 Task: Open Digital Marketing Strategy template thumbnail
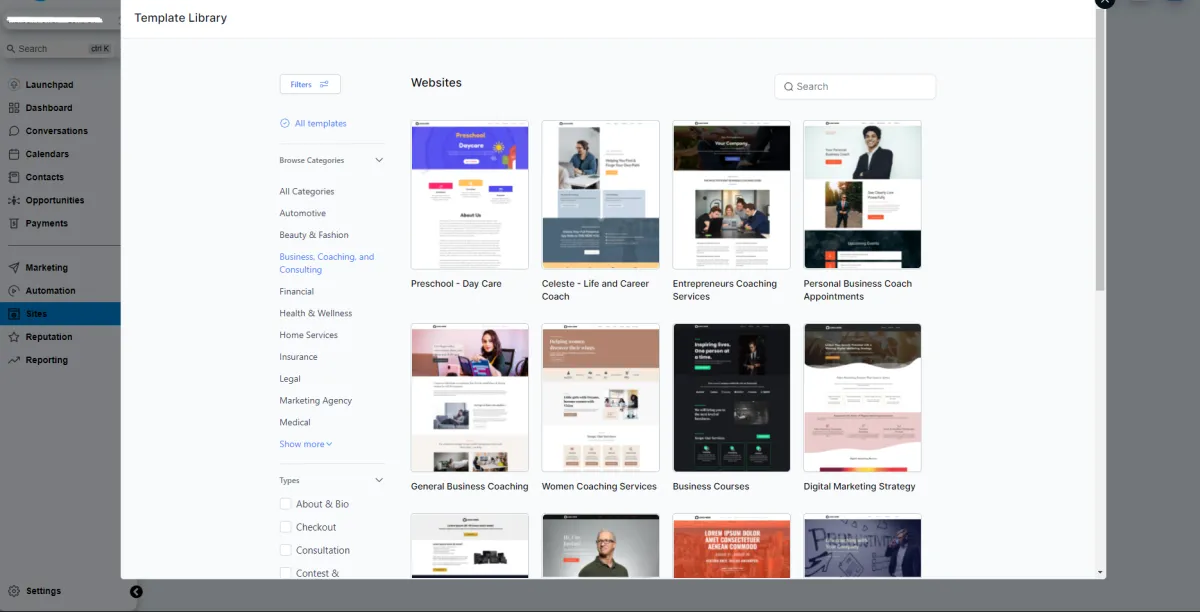pyautogui.click(x=863, y=397)
